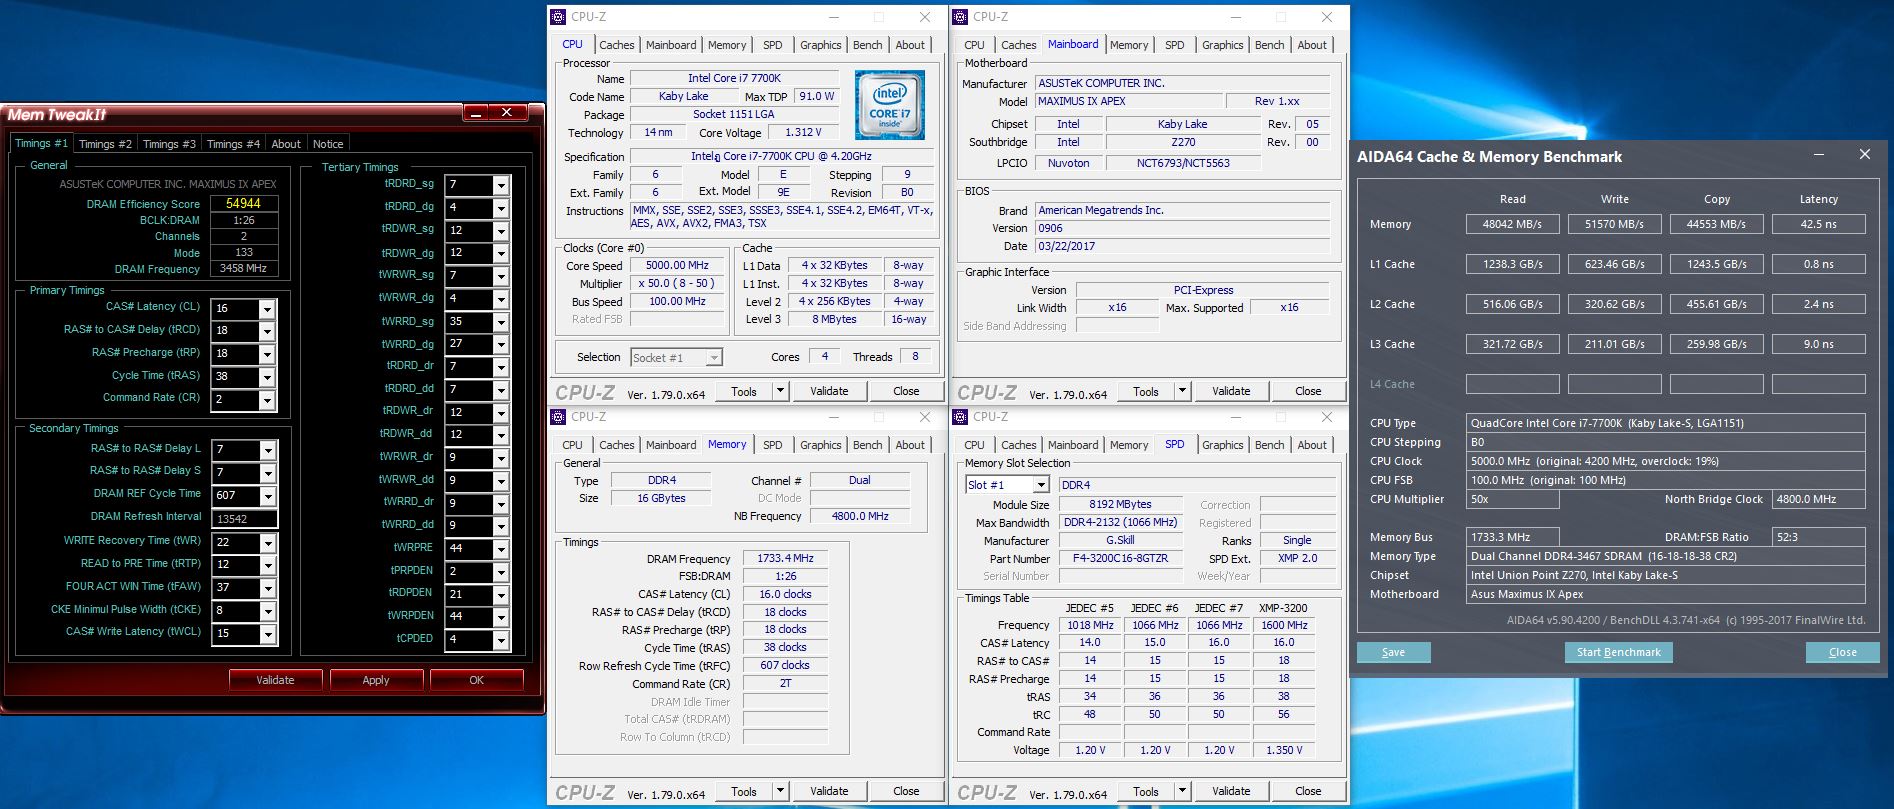
Task: Expand the DRAM REF Cycle Time dropdown
Action: 267,497
